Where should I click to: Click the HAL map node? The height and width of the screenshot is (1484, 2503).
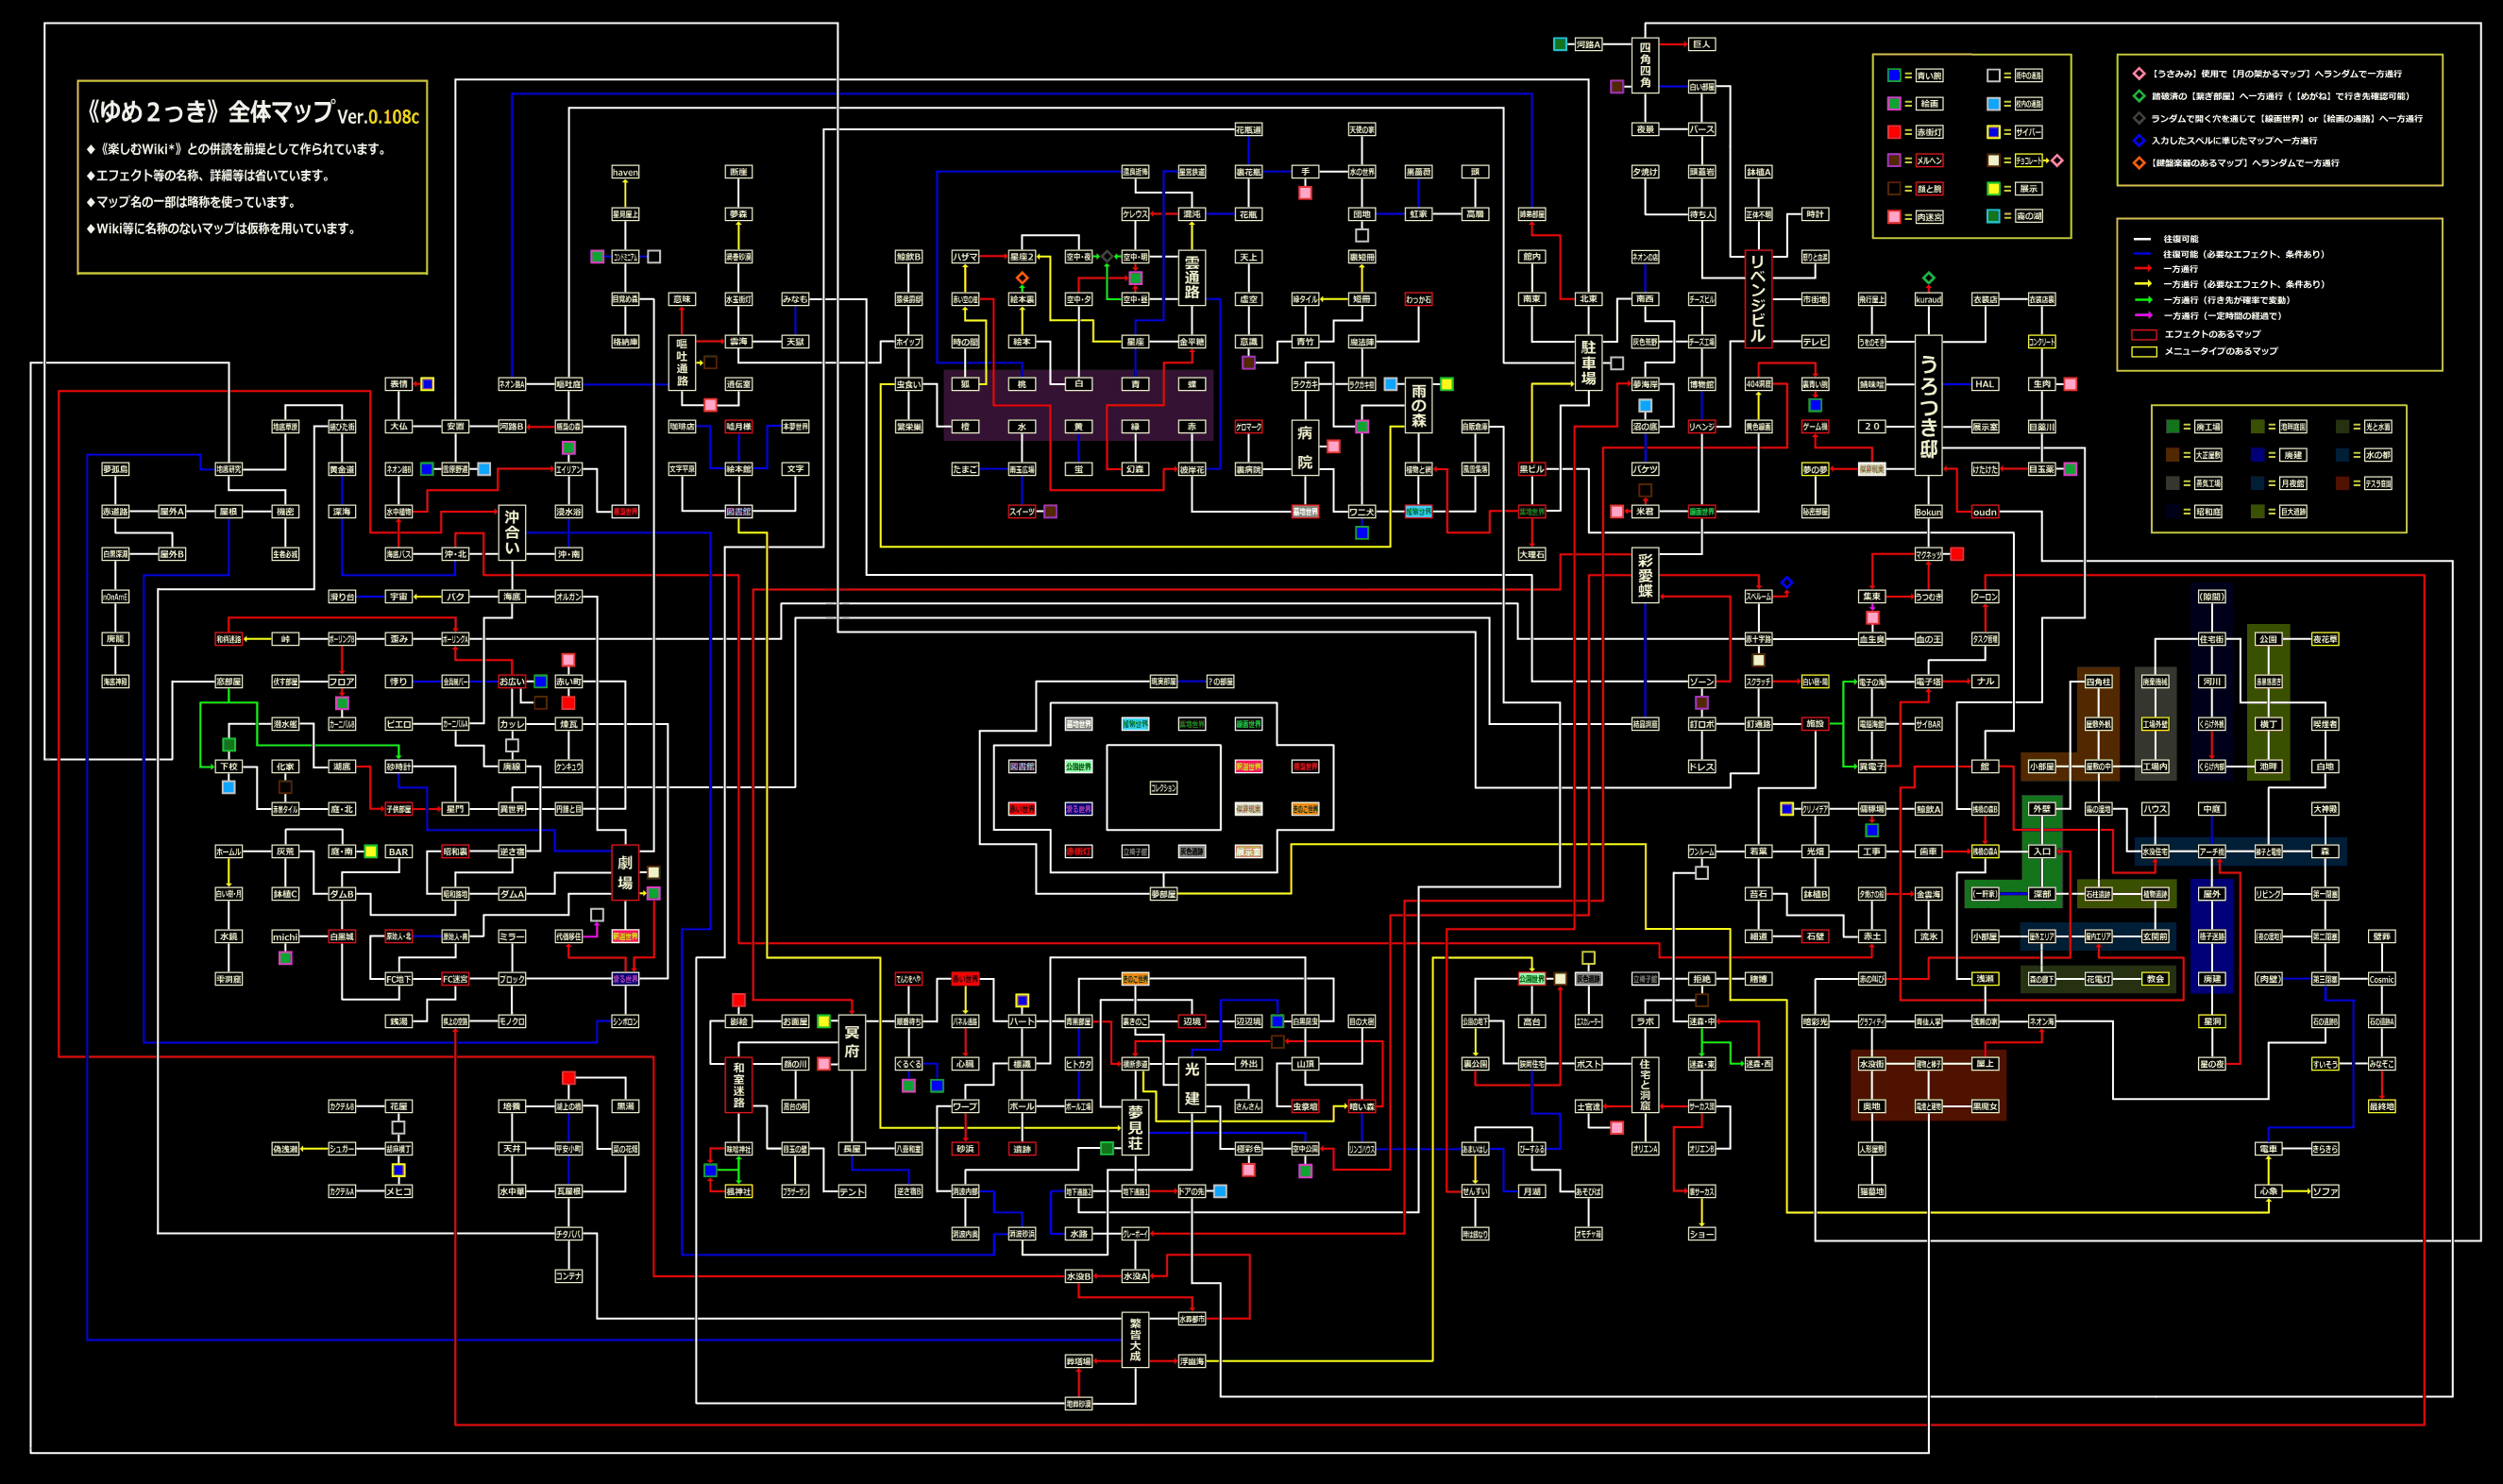[1985, 384]
